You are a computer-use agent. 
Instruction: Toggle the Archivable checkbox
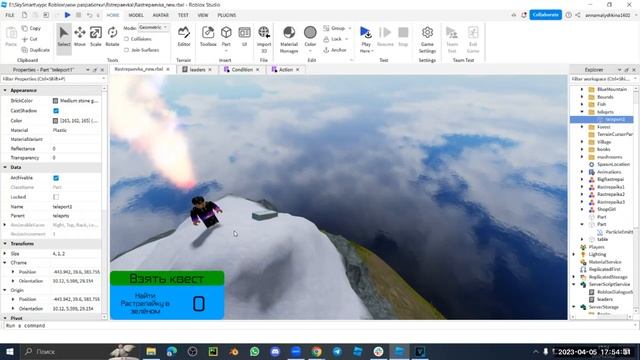click(56, 178)
